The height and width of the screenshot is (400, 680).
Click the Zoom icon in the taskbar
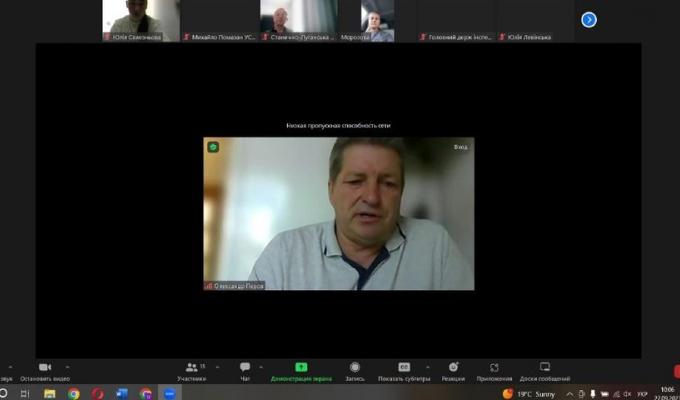[170, 393]
